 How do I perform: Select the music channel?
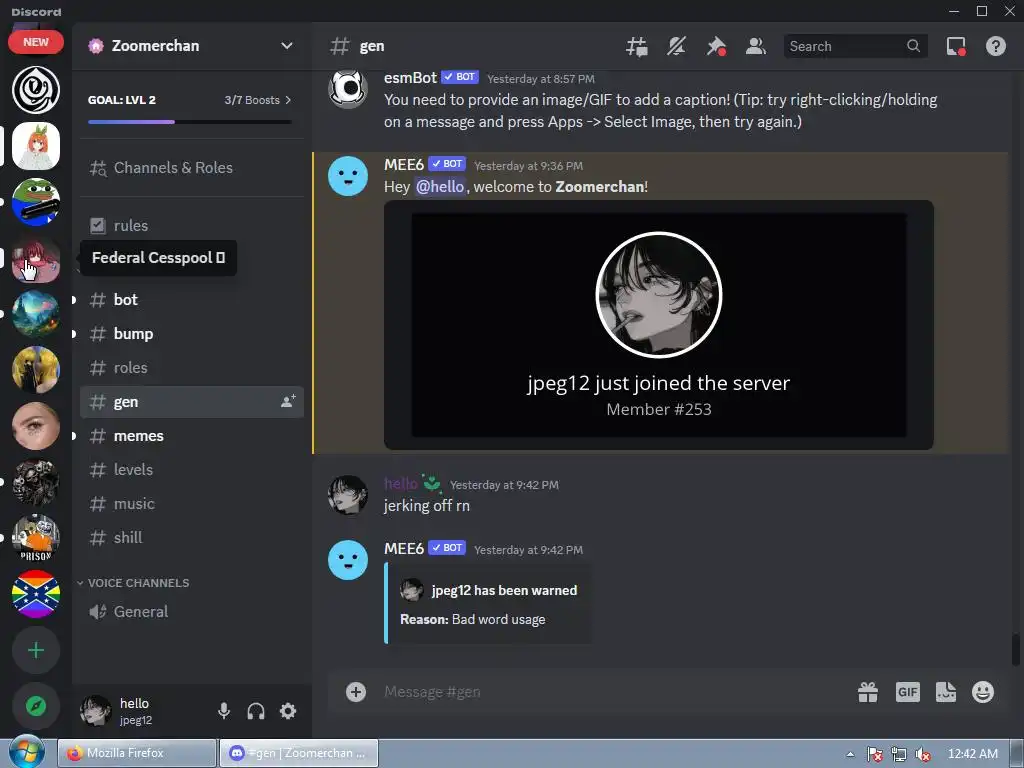(191, 504)
